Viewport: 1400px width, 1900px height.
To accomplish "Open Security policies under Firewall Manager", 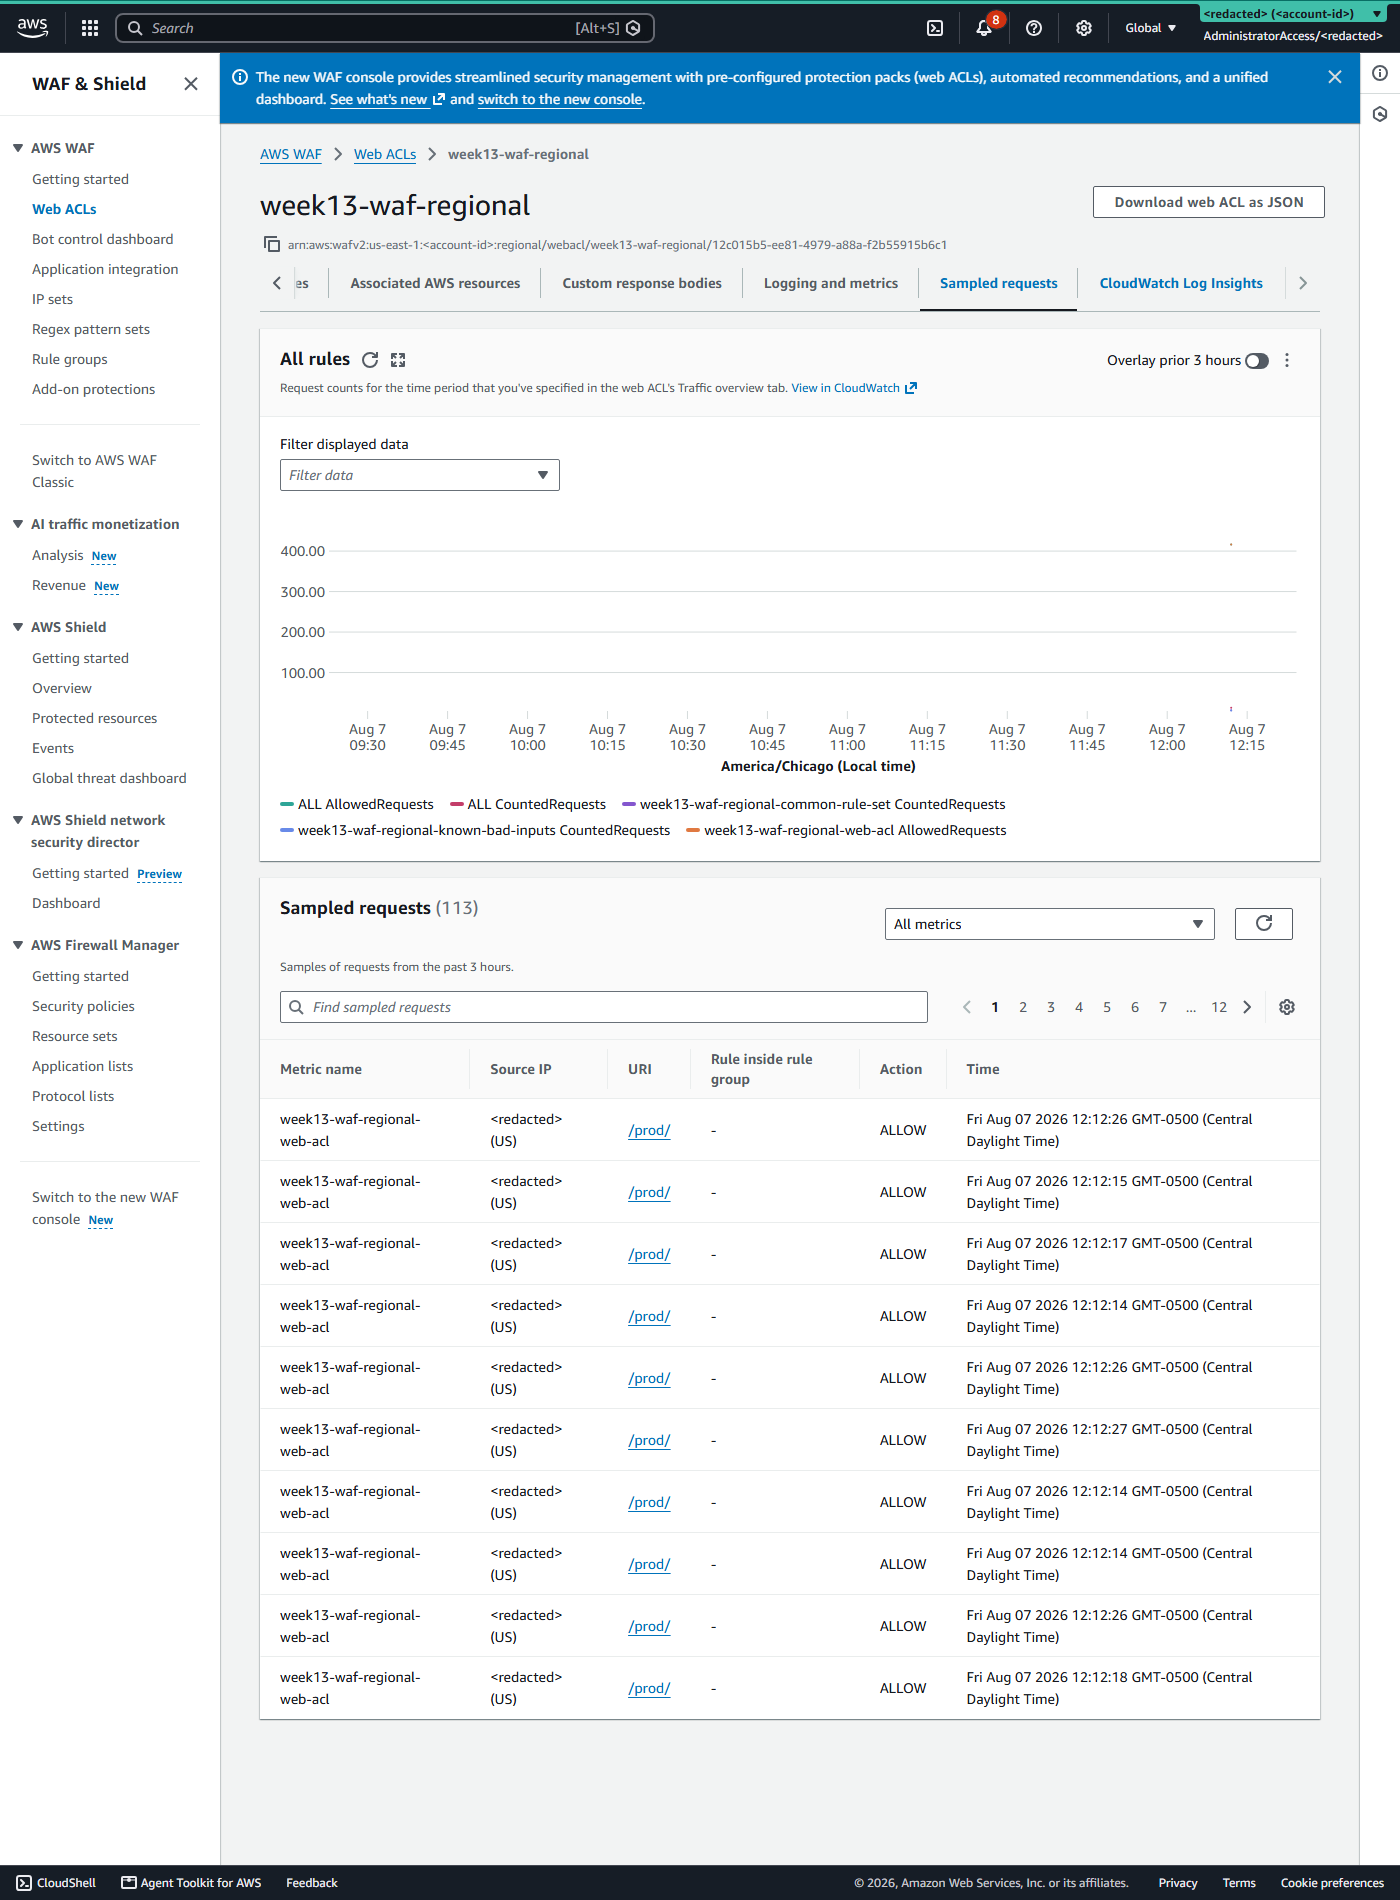I will 83,1006.
